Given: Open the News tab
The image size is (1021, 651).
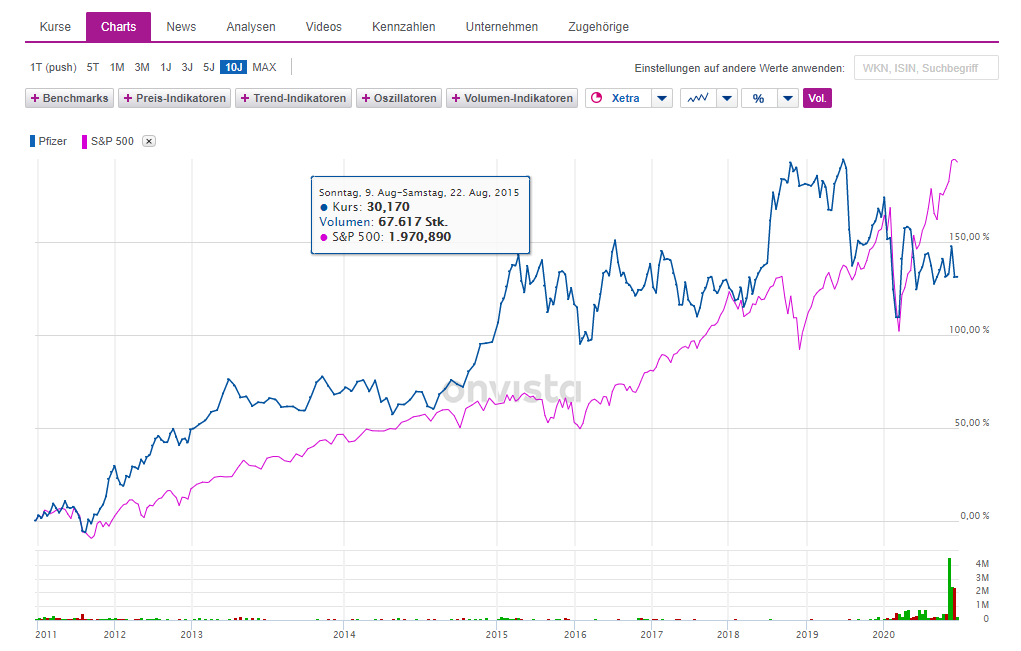Looking at the screenshot, I should tap(181, 27).
